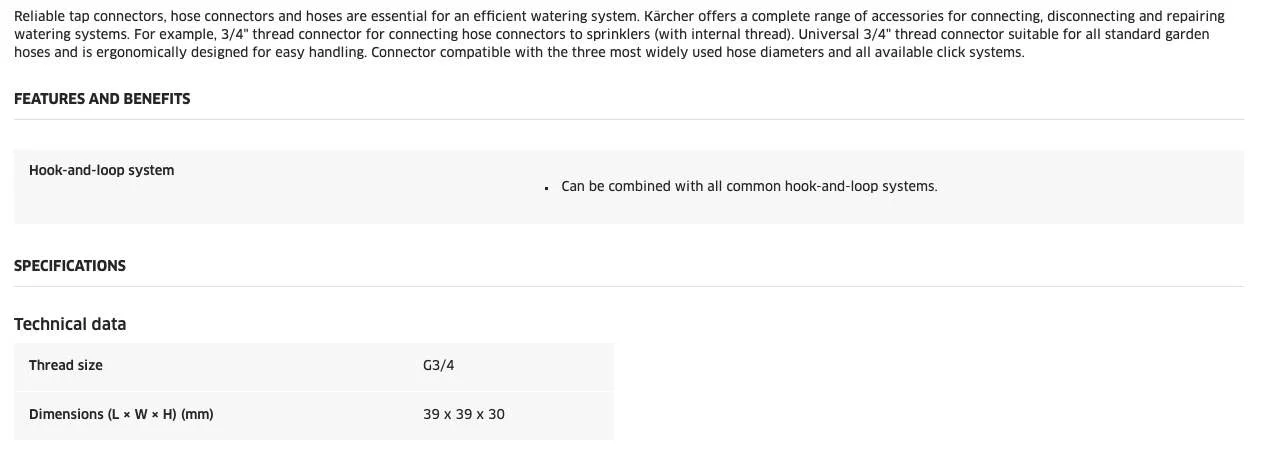The image size is (1262, 474).
Task: Select the Hook-and-loop system feature title
Action: [x=102, y=170]
